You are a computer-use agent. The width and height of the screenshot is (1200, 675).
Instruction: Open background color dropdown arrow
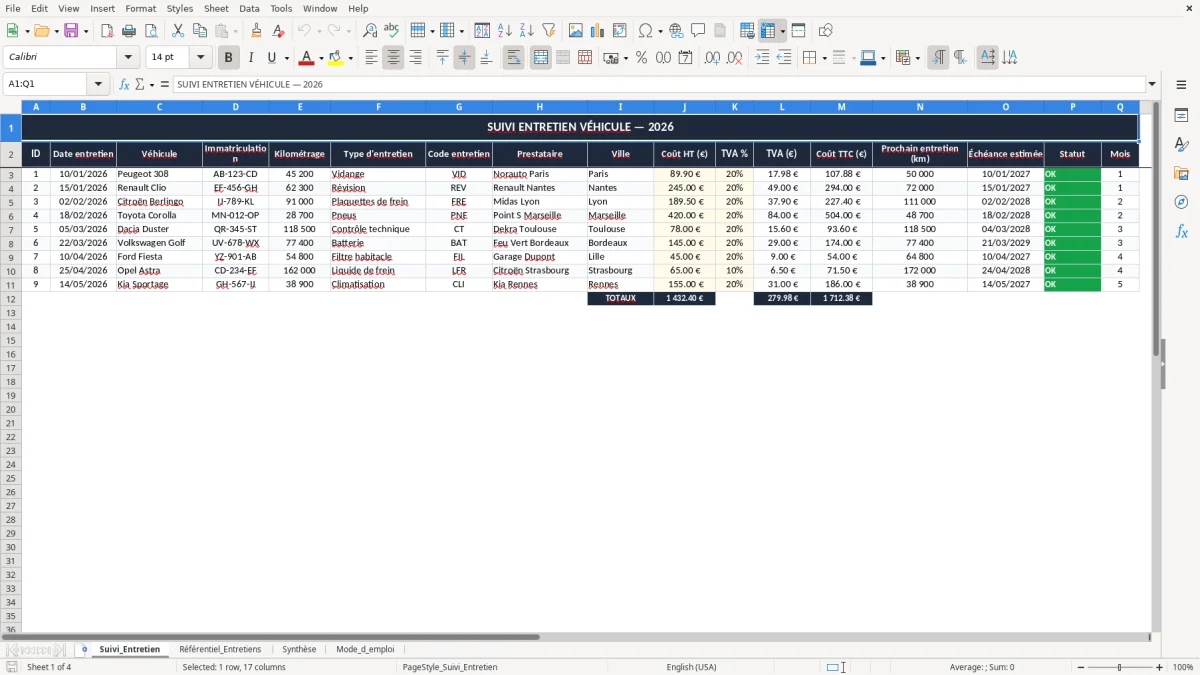[x=351, y=58]
